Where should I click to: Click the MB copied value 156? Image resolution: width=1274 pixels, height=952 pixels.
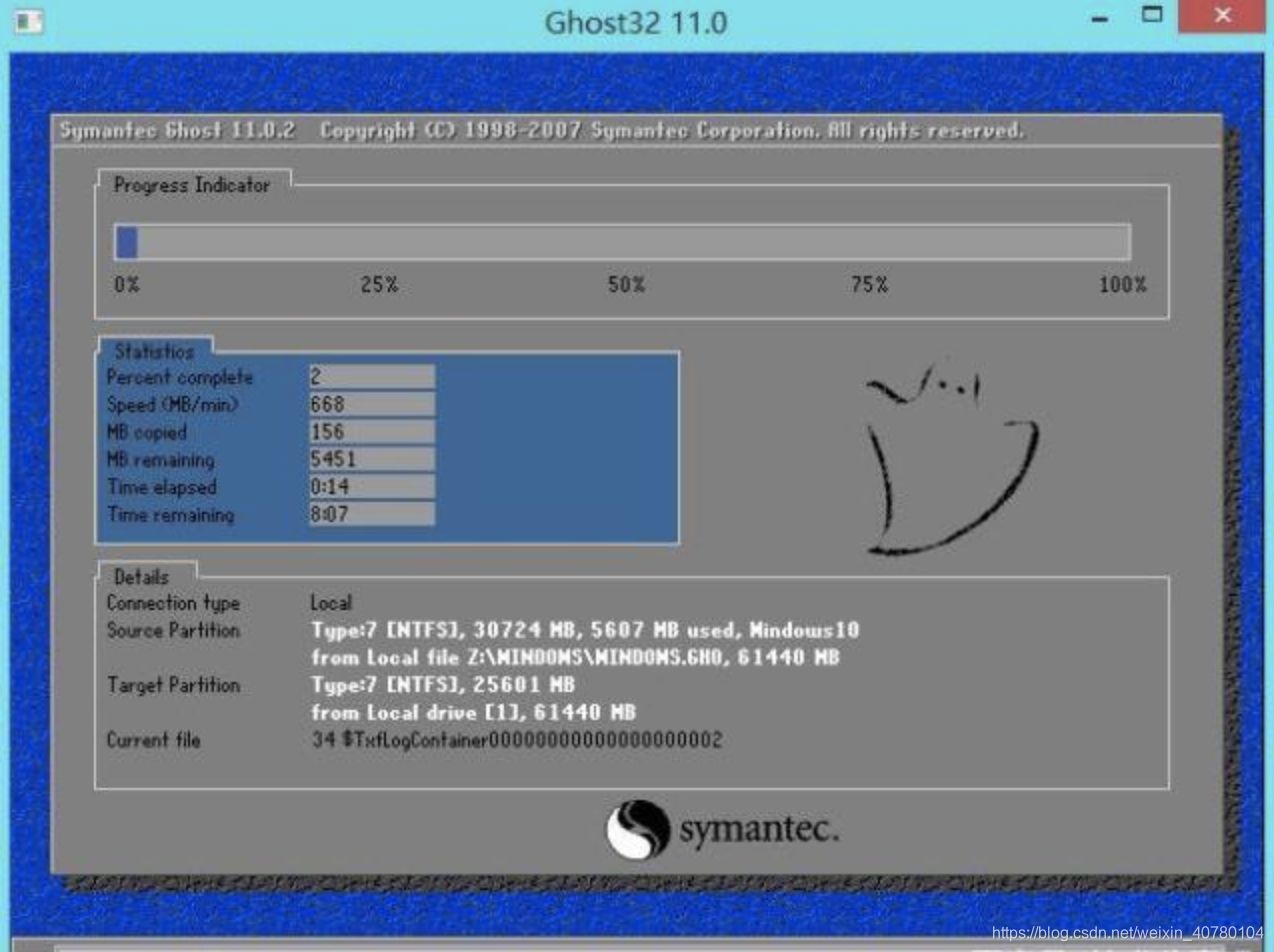pos(371,432)
